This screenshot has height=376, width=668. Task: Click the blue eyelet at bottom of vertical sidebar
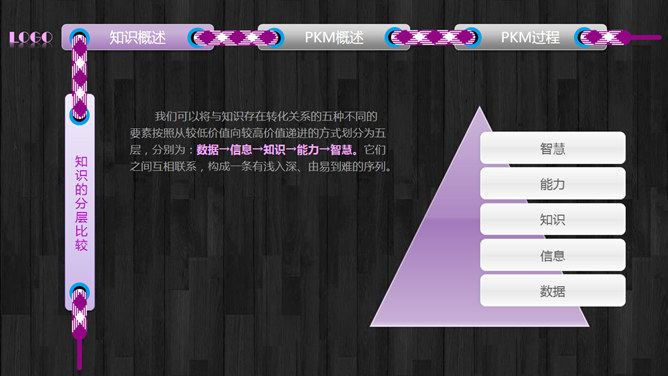[80, 293]
